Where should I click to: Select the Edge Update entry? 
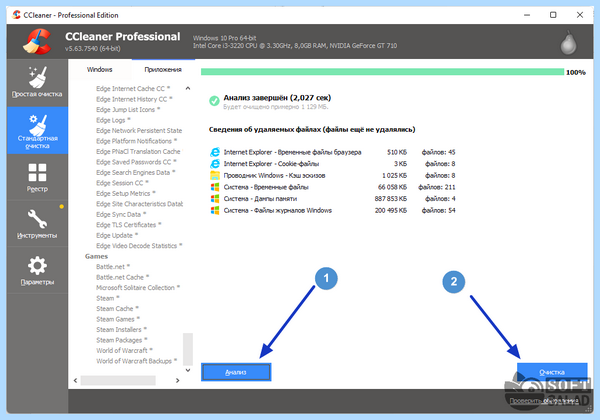click(117, 235)
